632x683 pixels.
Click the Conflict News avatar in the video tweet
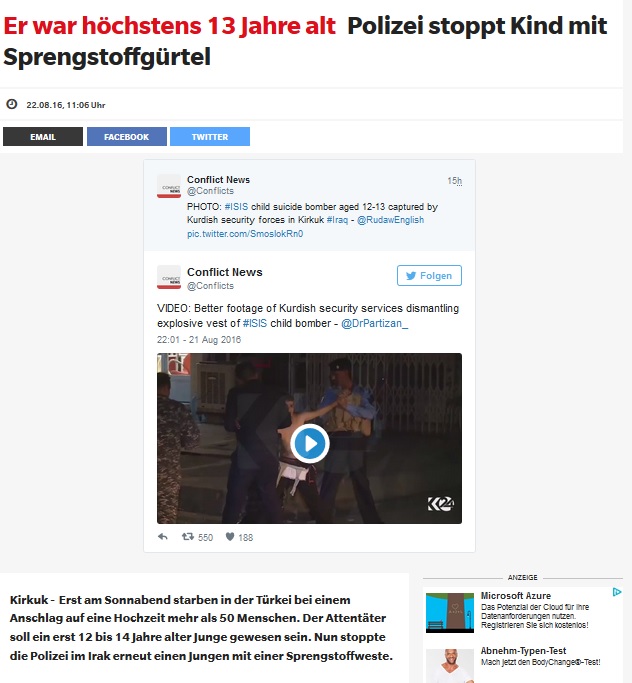click(169, 277)
